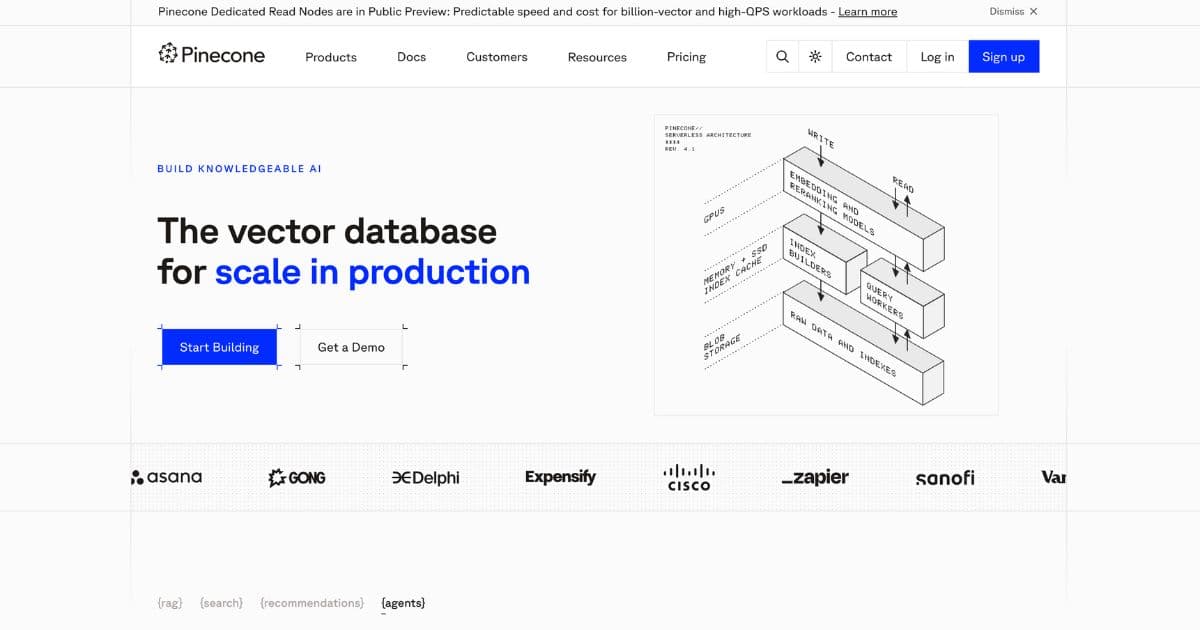1200x630 pixels.
Task: Open the Learn more link in banner
Action: click(867, 12)
